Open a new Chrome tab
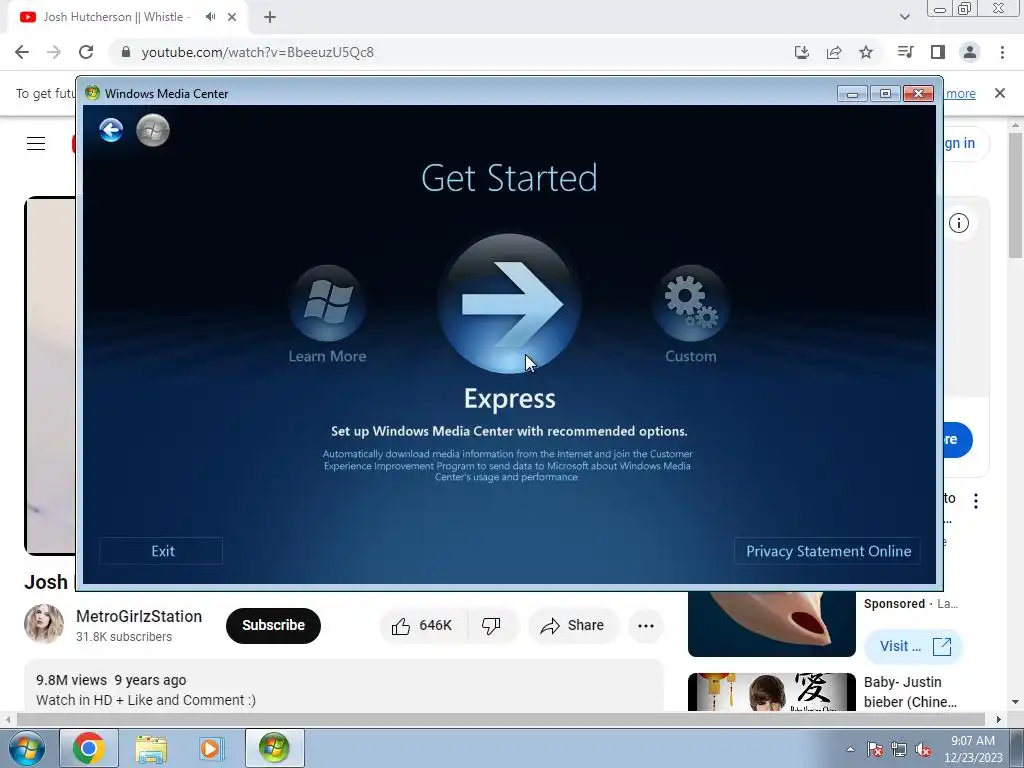This screenshot has width=1024, height=768. tap(270, 17)
